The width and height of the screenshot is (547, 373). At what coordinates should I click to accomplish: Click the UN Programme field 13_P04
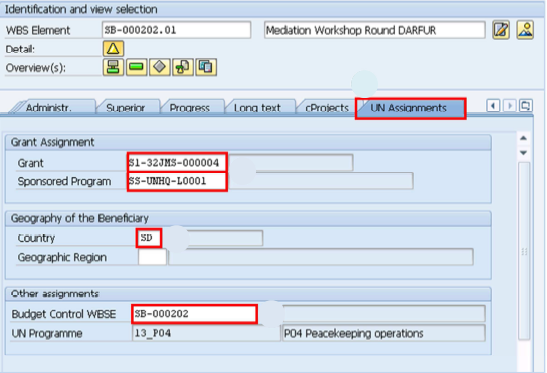[x=206, y=333]
